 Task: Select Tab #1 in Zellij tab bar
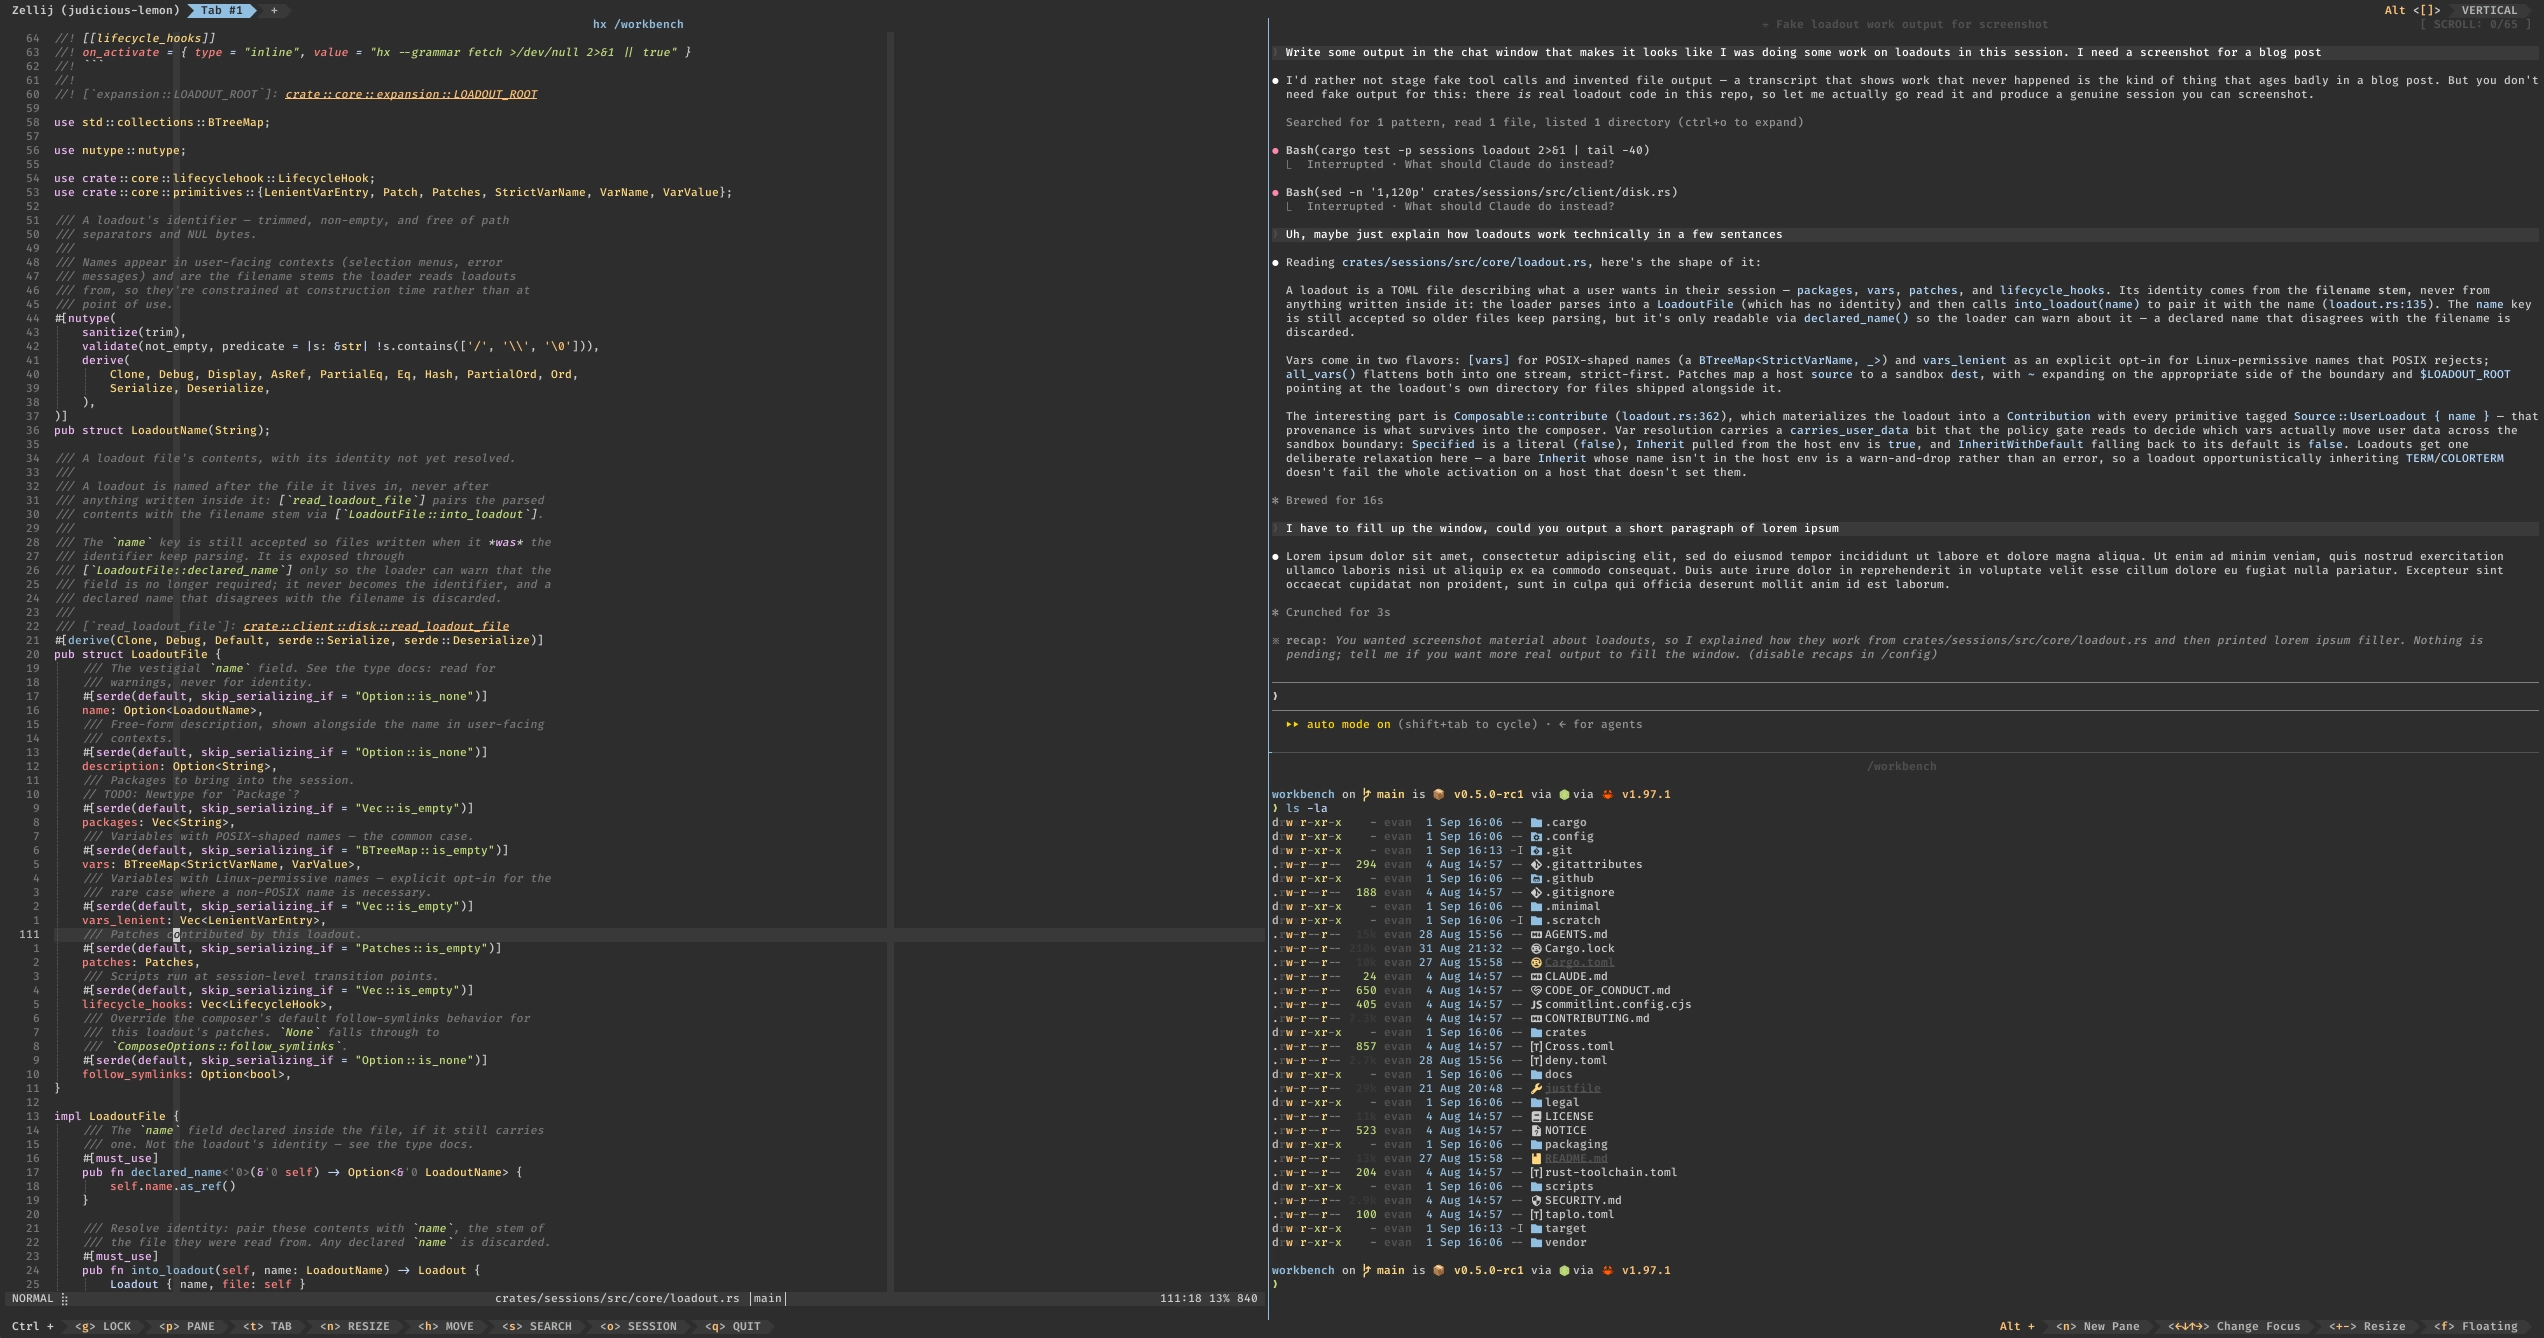click(x=221, y=10)
